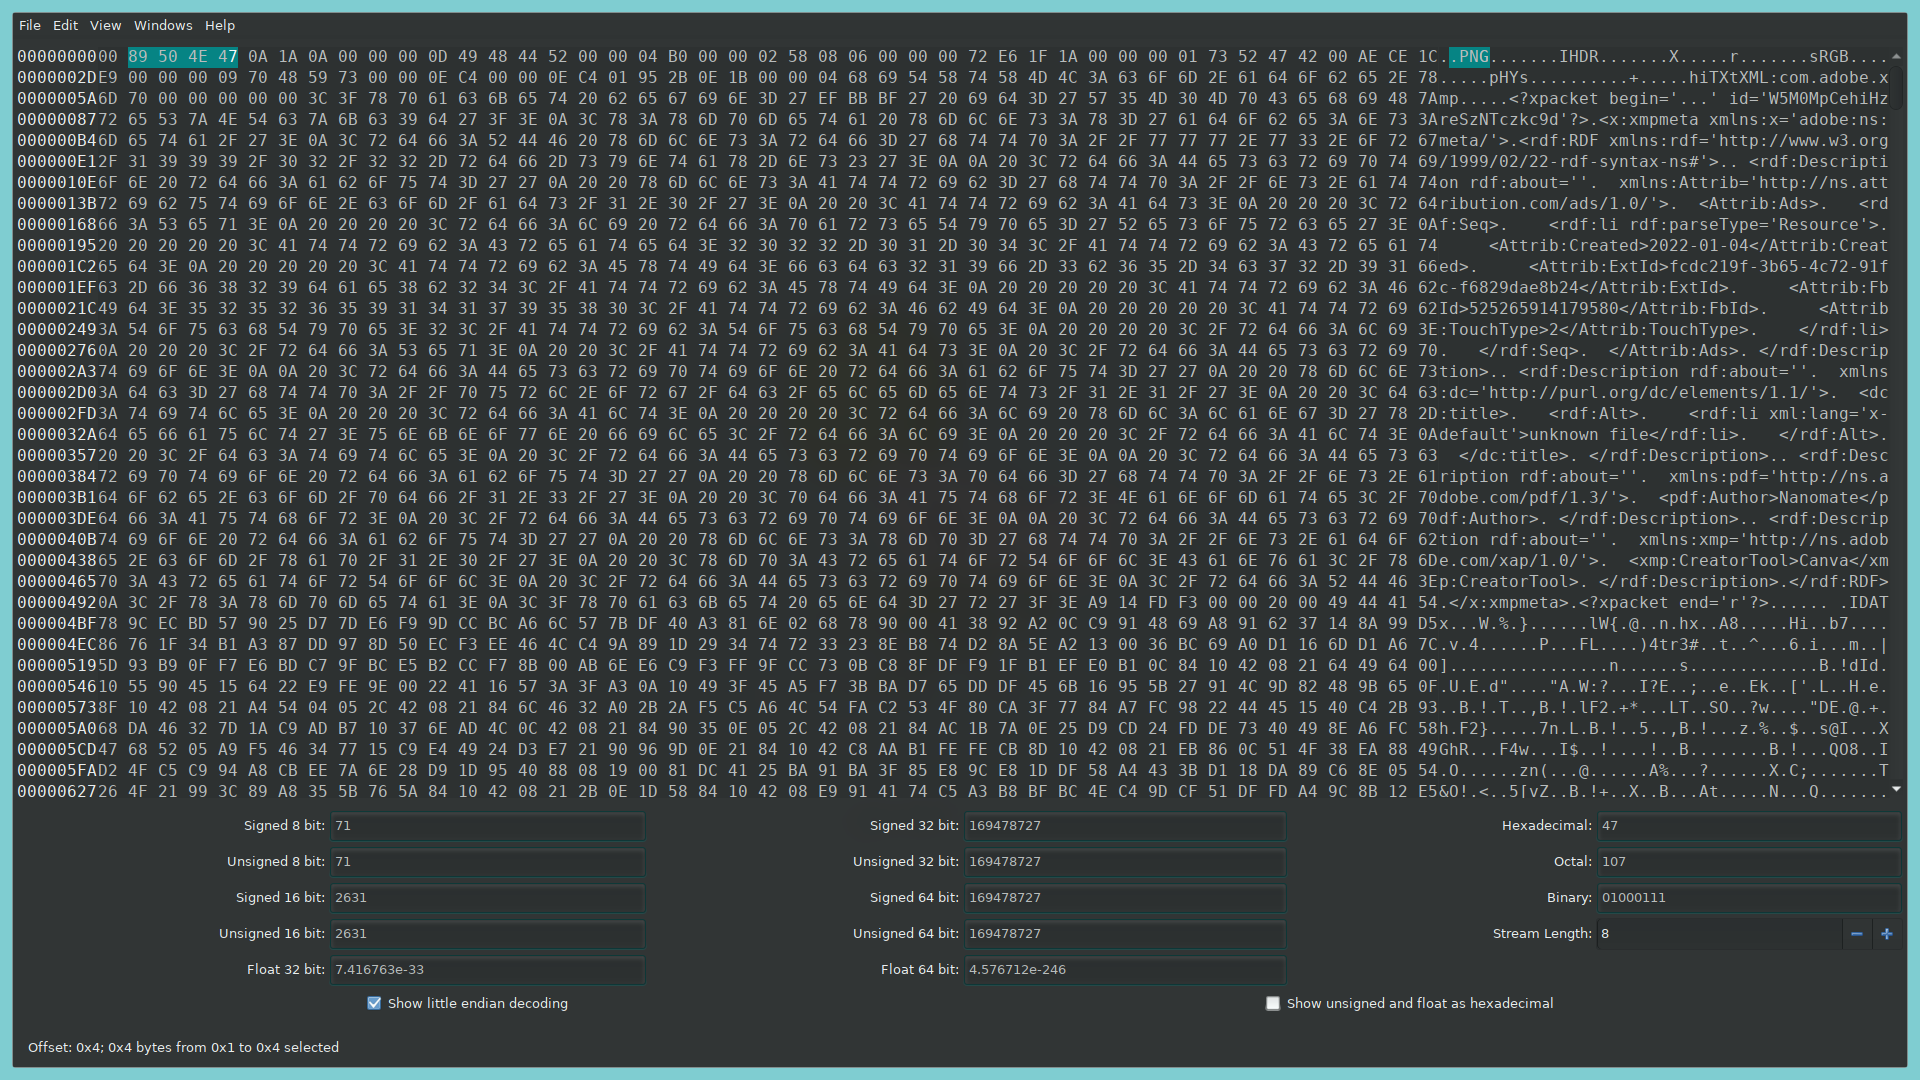Open the Windows menu
The width and height of the screenshot is (1920, 1080).
click(x=163, y=25)
